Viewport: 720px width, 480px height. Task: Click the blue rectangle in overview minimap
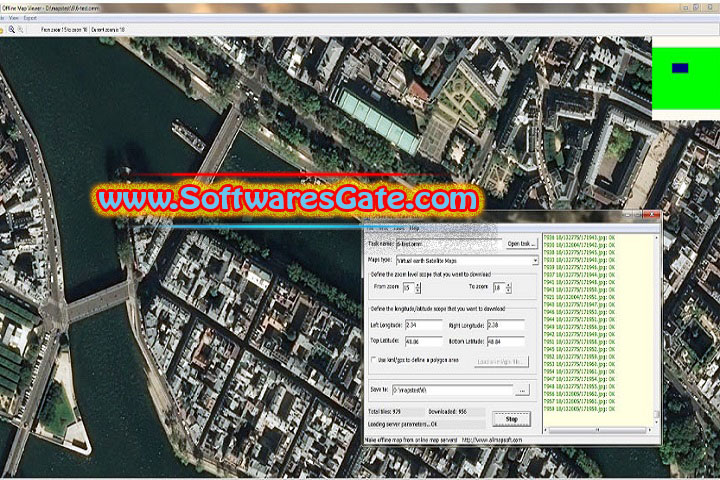(680, 68)
